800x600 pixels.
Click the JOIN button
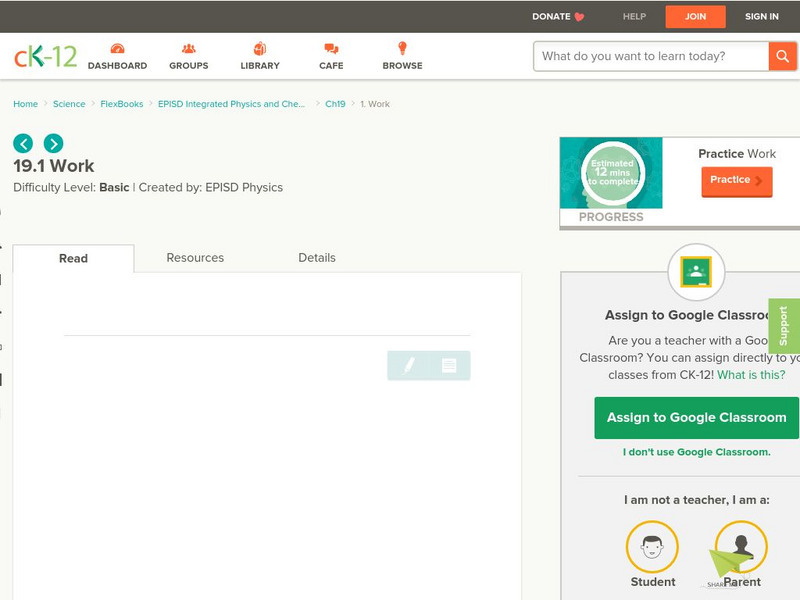(695, 16)
